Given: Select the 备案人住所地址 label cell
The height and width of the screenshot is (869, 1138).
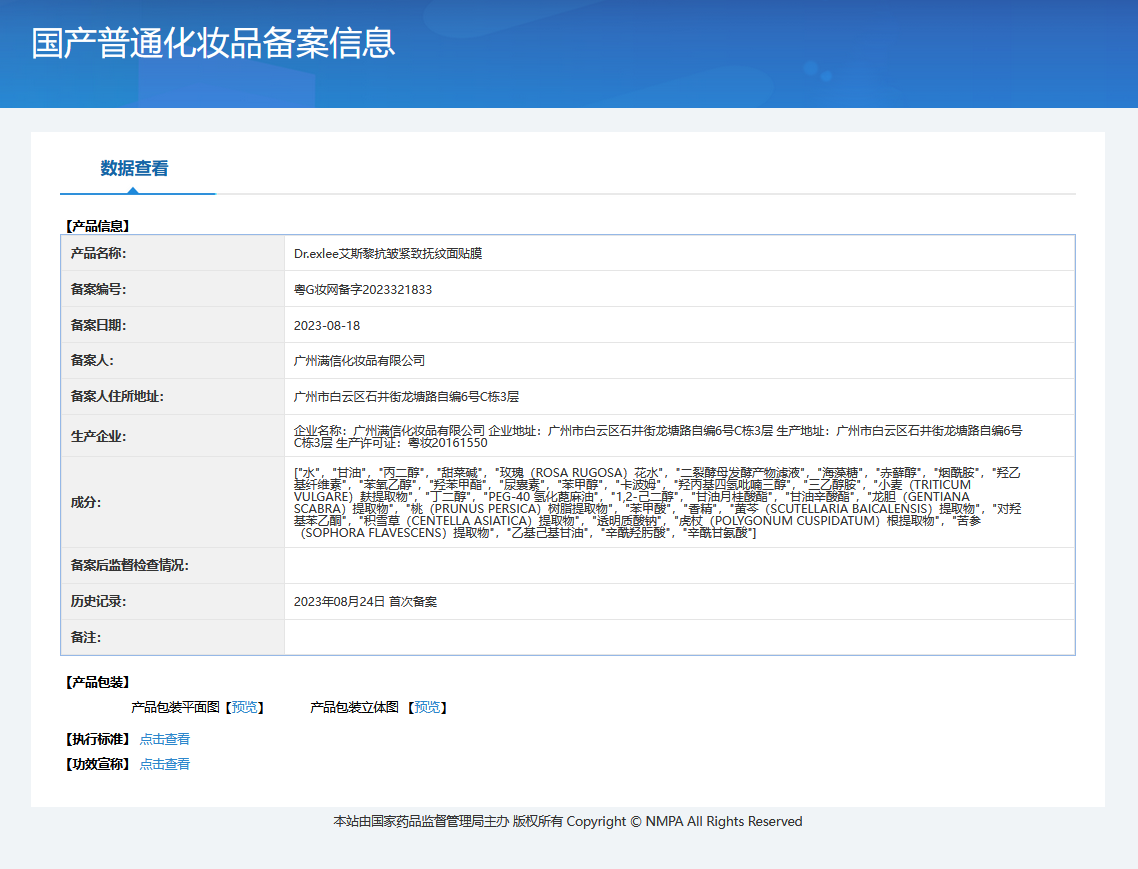Looking at the screenshot, I should pyautogui.click(x=173, y=396).
